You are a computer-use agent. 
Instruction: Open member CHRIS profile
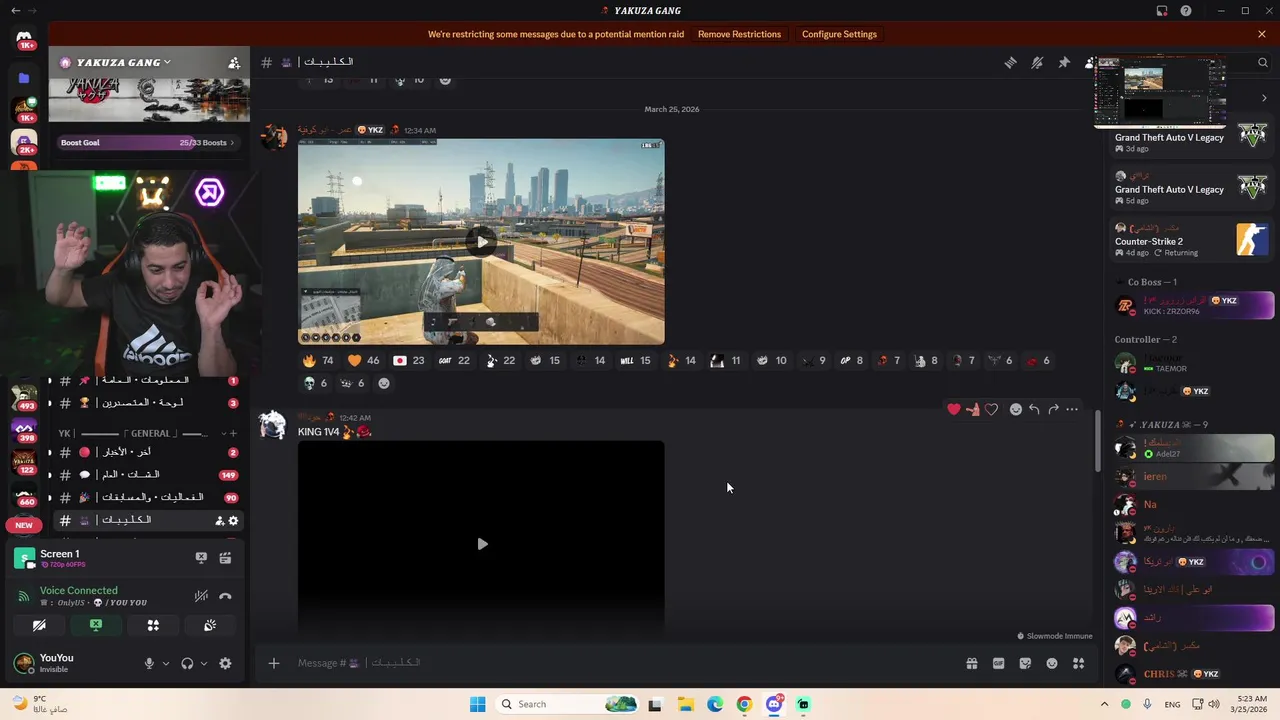1193,674
